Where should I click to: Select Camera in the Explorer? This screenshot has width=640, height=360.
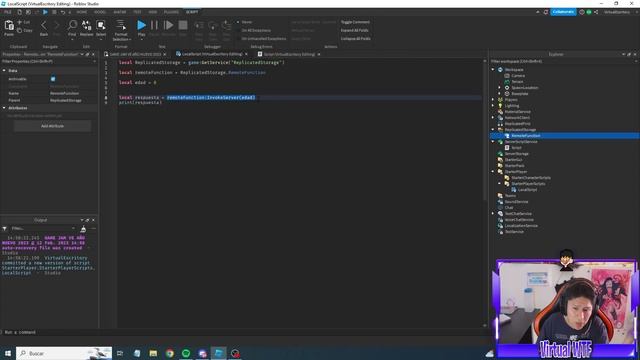point(518,76)
